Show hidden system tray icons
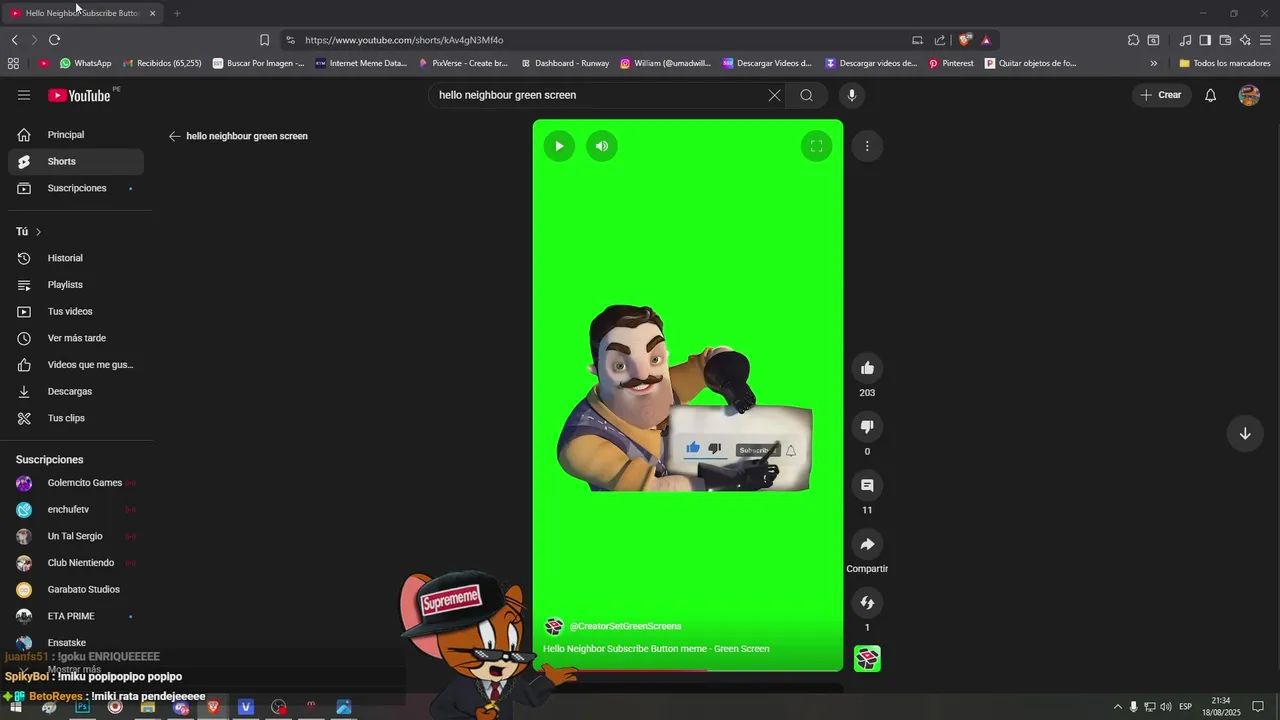1280x720 pixels. tap(1117, 707)
